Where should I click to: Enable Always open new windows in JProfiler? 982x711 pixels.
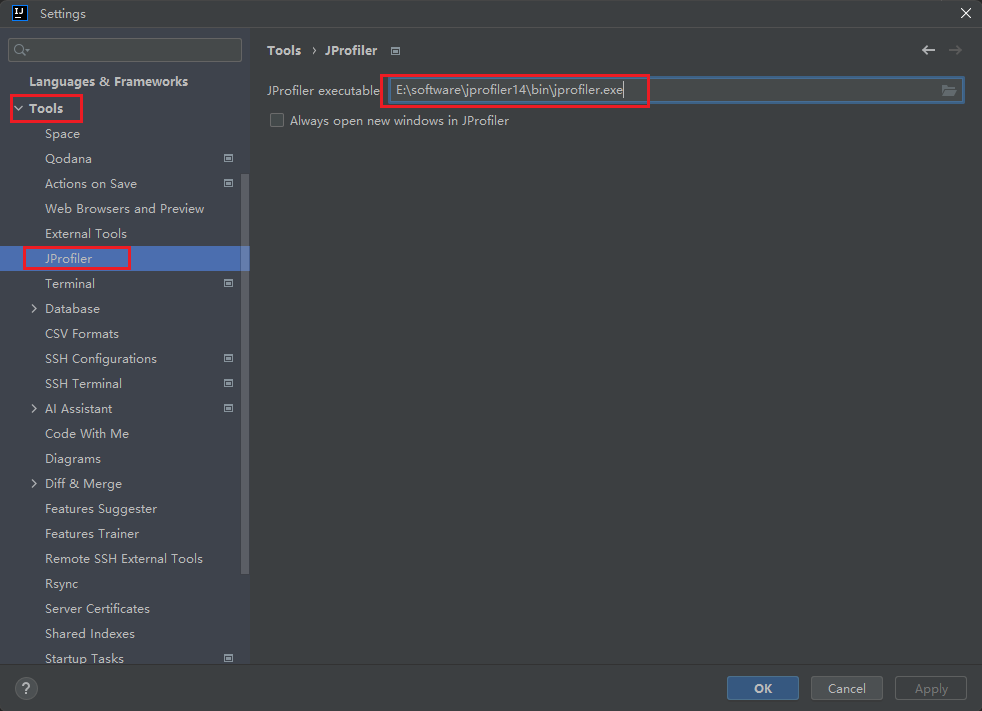(277, 120)
